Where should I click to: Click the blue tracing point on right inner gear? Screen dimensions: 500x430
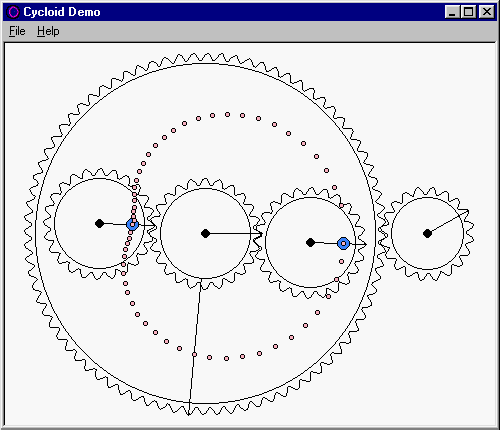[x=343, y=243]
